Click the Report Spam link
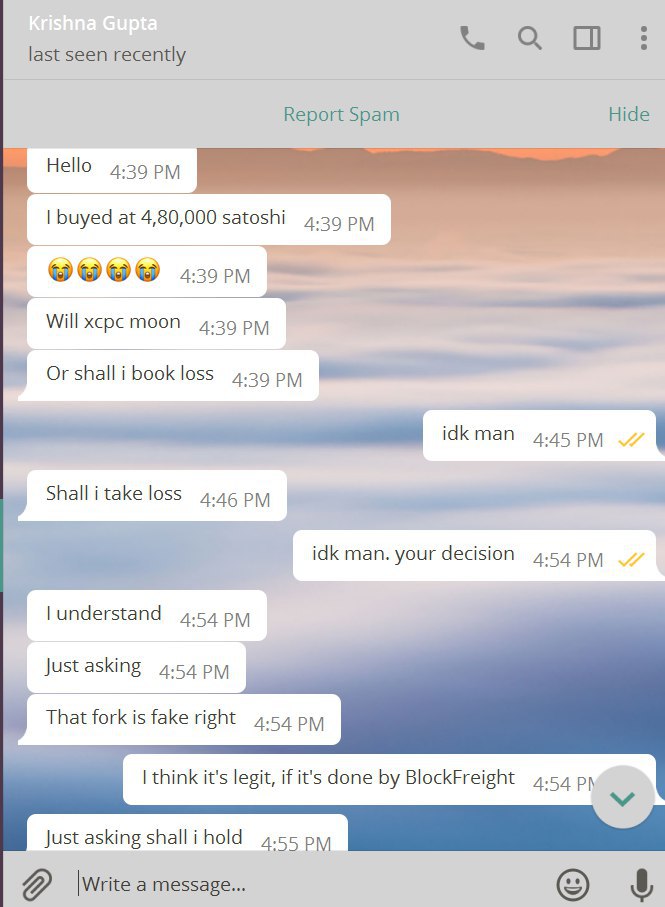The width and height of the screenshot is (665, 907). point(341,114)
